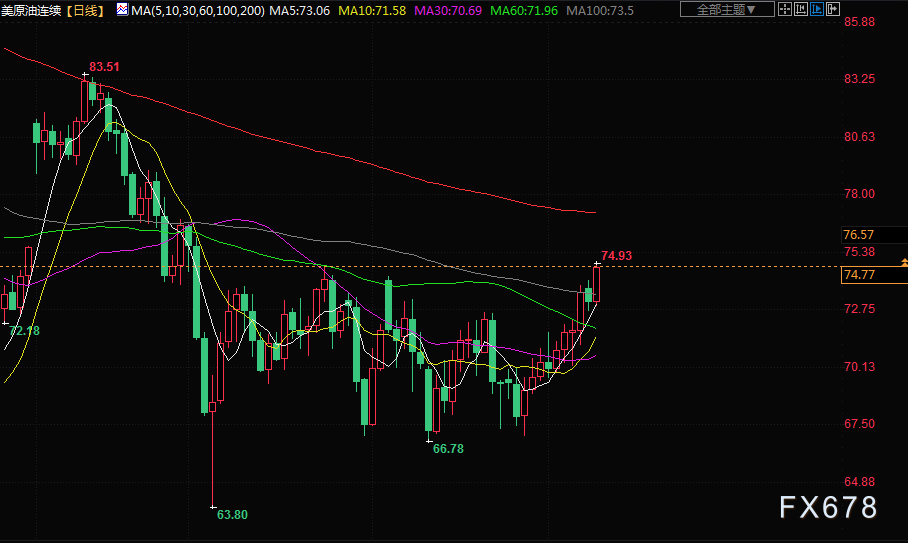Click the 75.38 axis value
908x543 pixels.
point(859,252)
